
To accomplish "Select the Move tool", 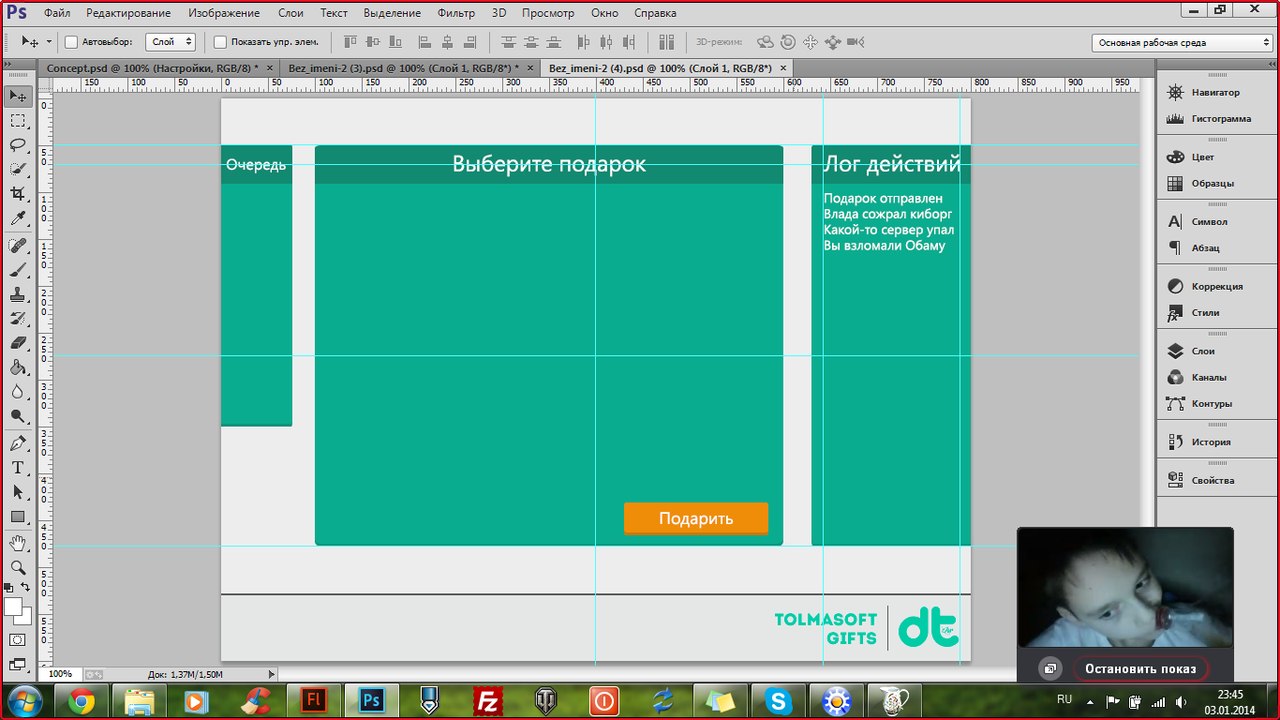I will pyautogui.click(x=18, y=96).
